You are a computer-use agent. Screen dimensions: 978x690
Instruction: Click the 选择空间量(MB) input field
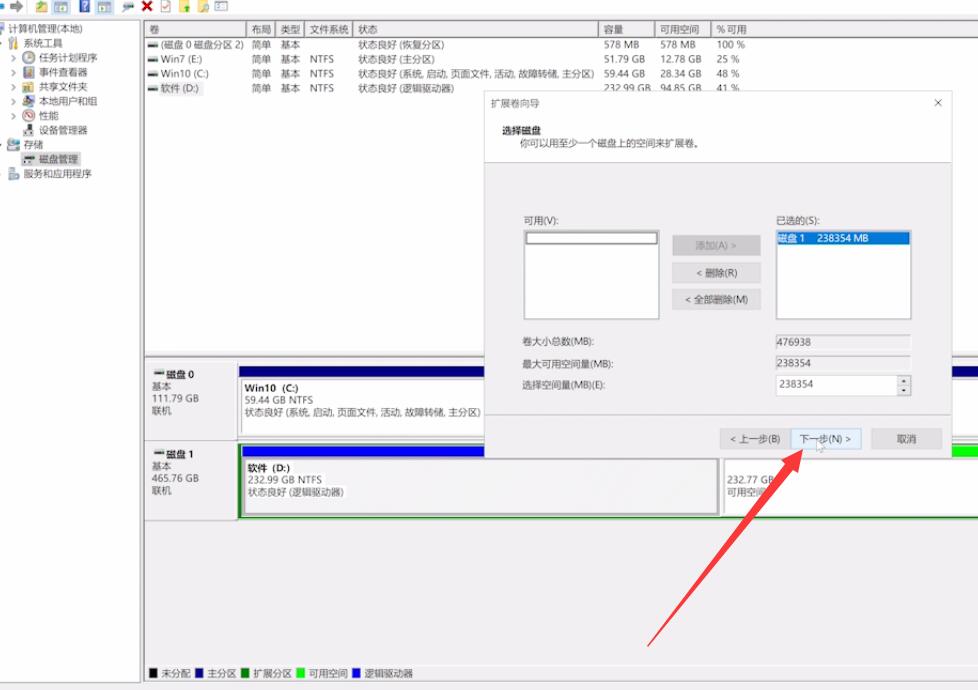coord(836,385)
